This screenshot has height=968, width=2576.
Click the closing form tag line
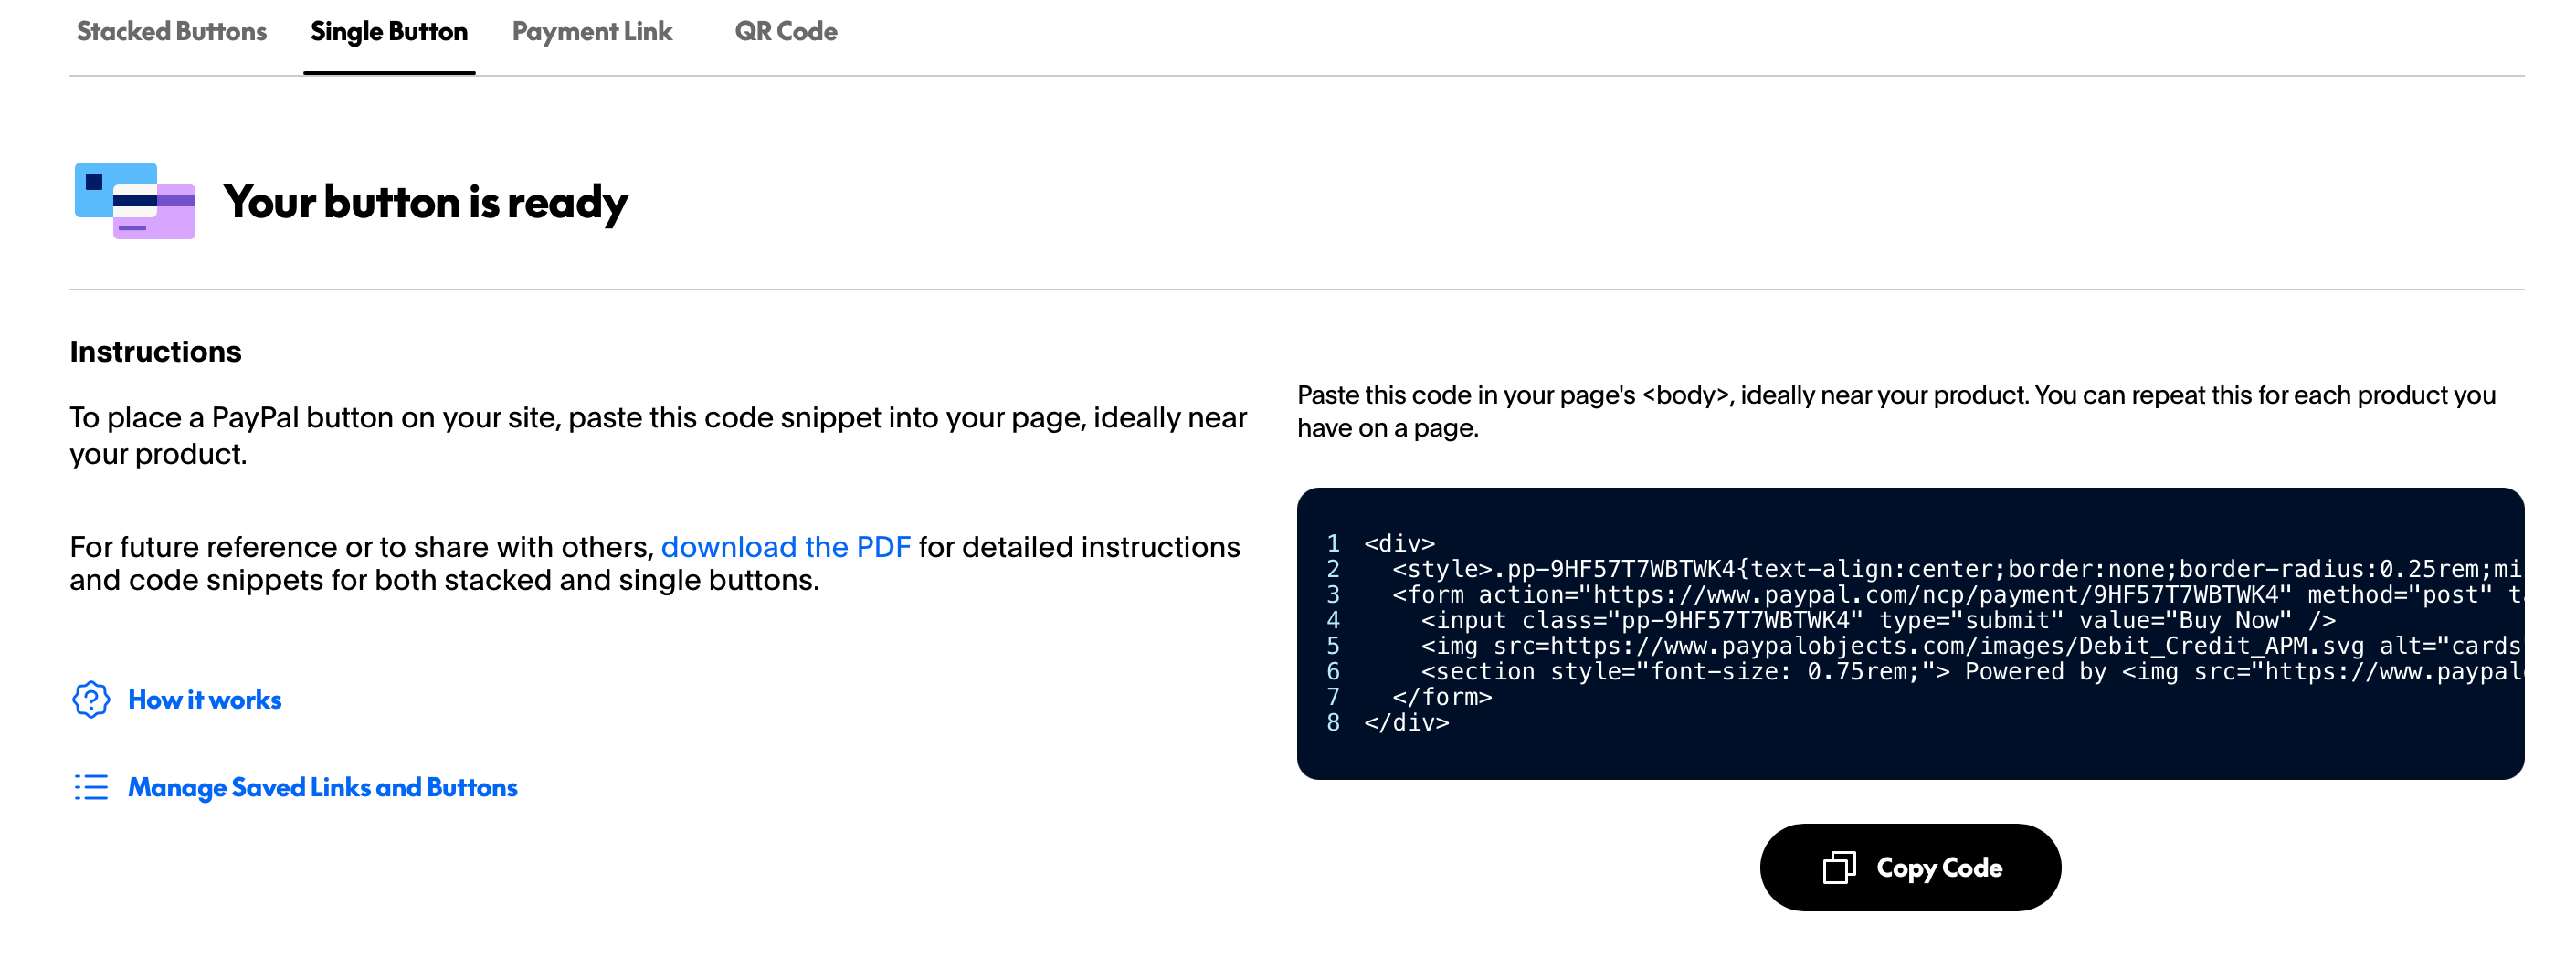1442,697
